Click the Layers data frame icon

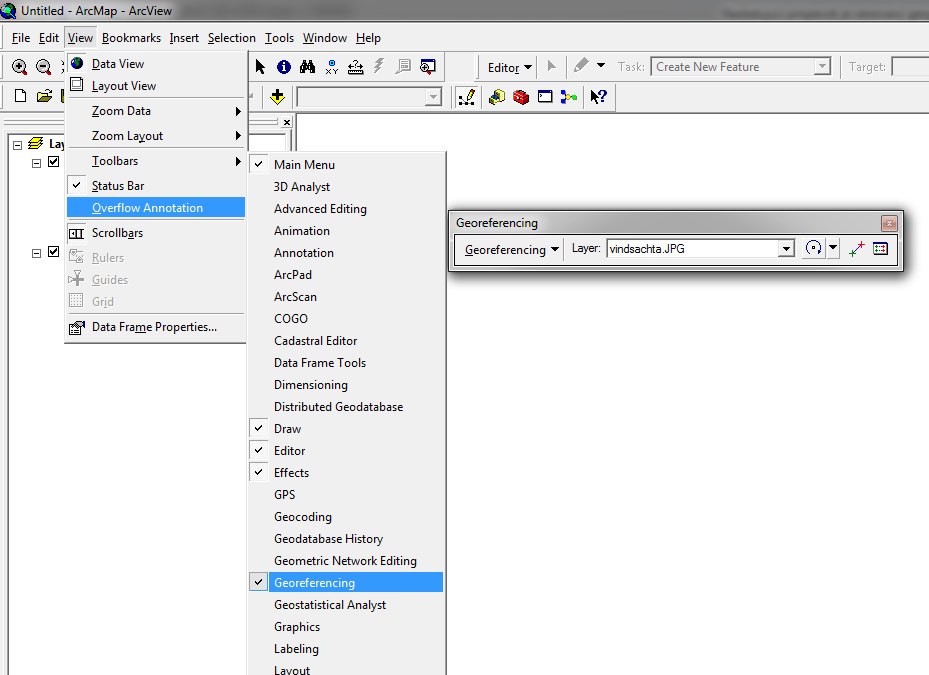pyautogui.click(x=36, y=143)
